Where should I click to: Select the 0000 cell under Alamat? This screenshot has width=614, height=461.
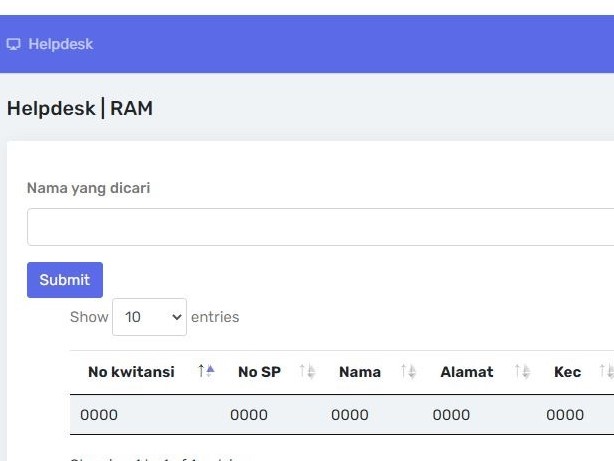point(451,415)
